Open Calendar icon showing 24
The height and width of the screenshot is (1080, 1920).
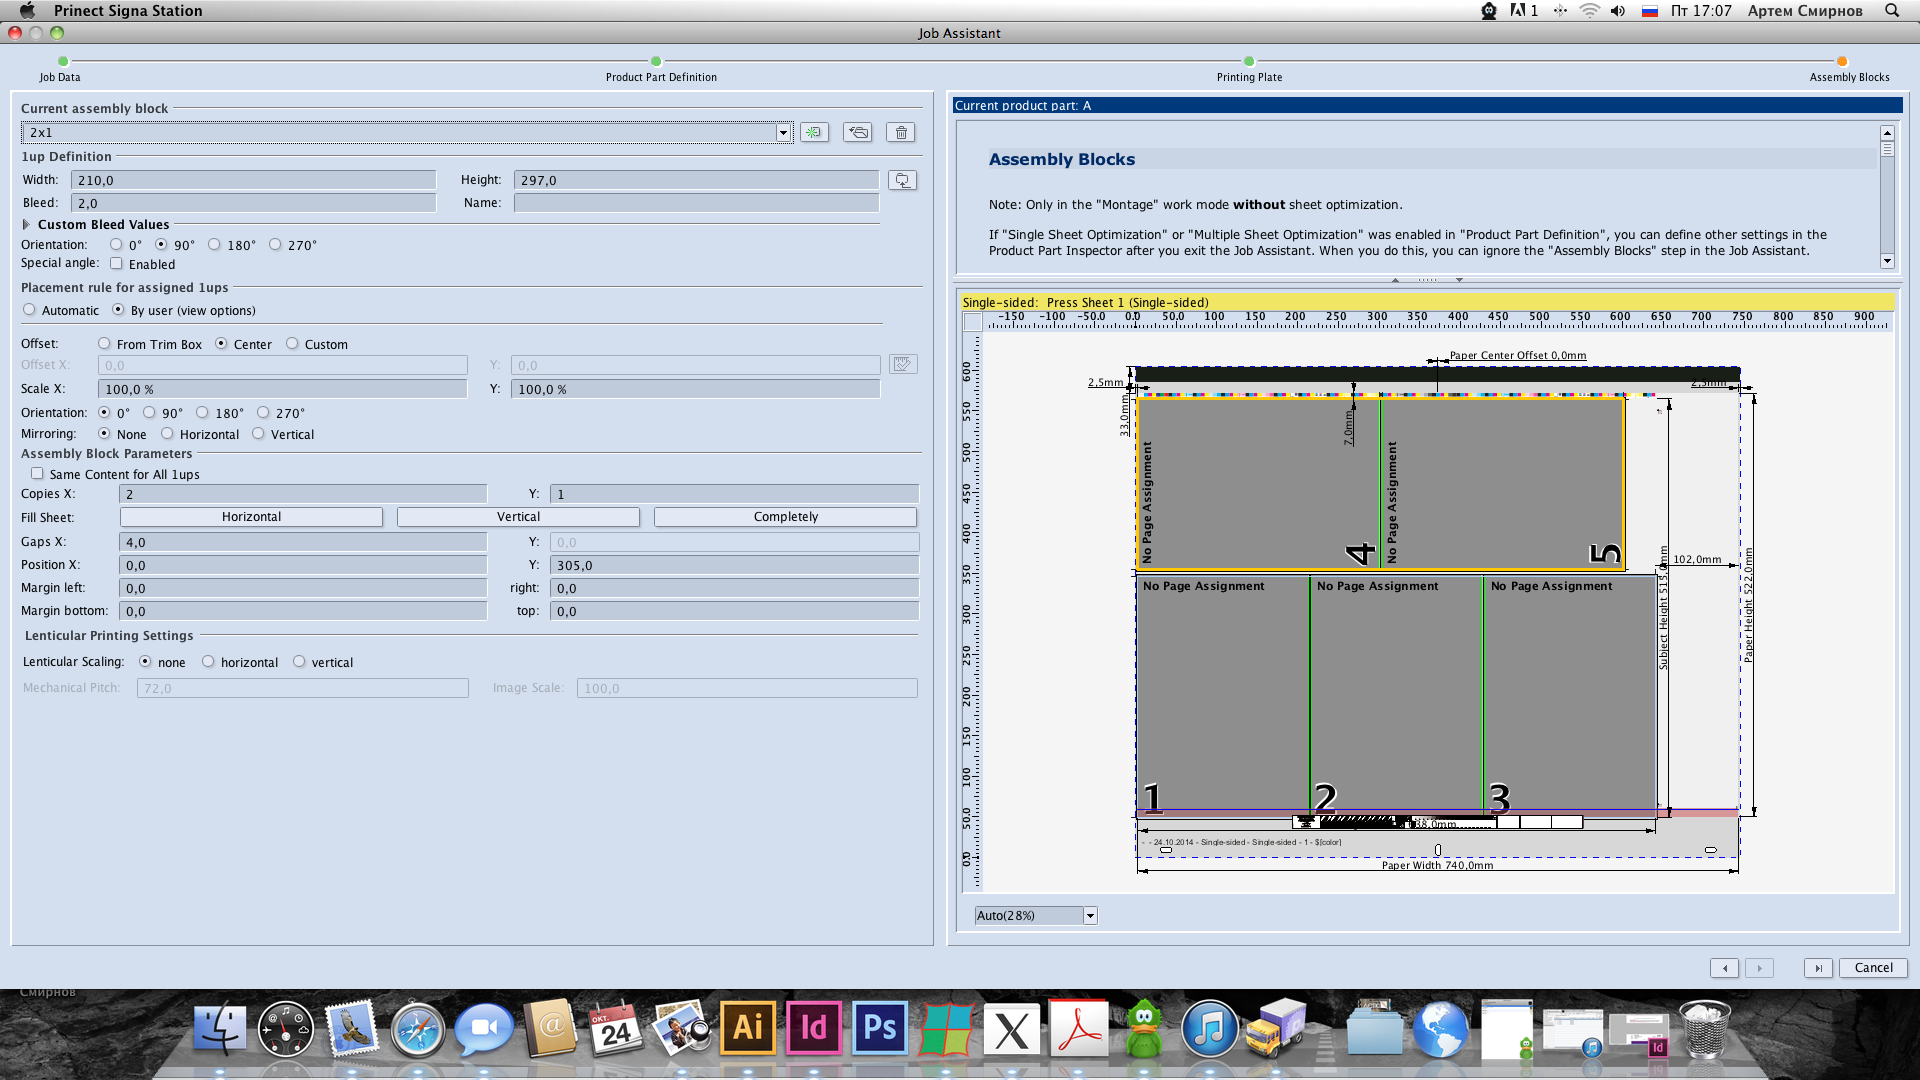click(x=616, y=1028)
